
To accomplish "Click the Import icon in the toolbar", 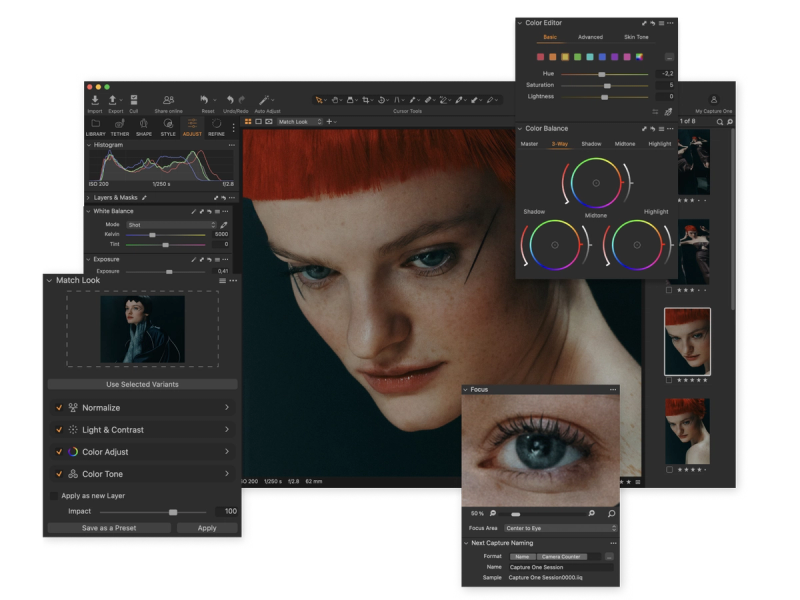I will point(95,100).
